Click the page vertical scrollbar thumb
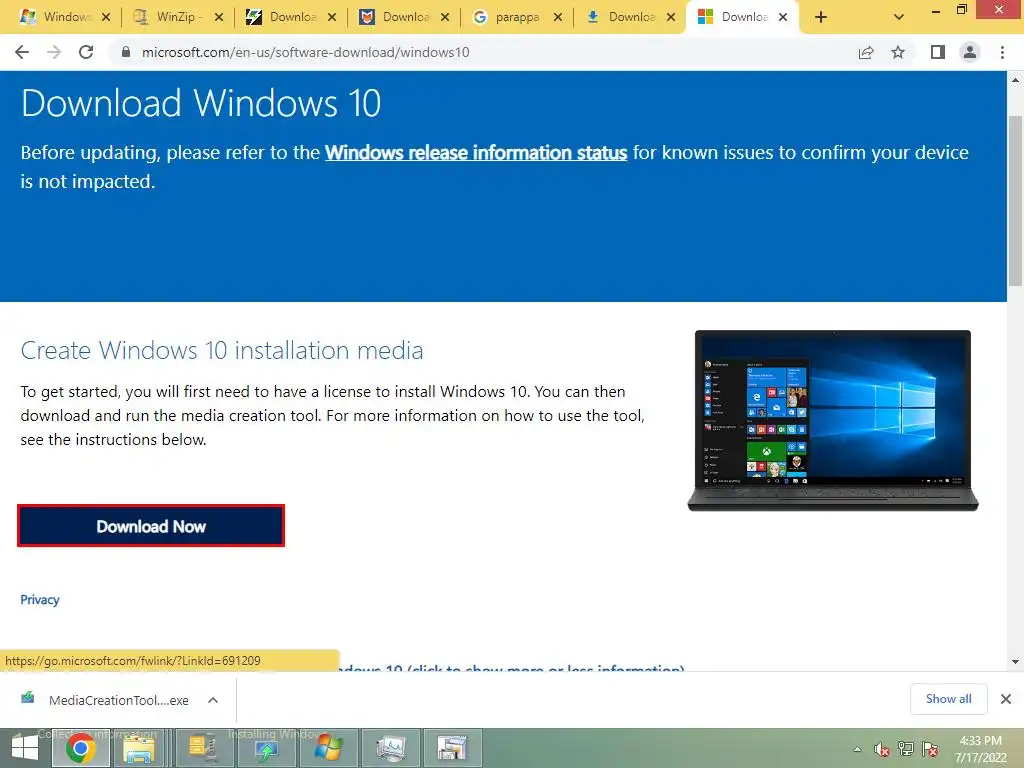Screen dimensions: 1024x768 (1015, 201)
